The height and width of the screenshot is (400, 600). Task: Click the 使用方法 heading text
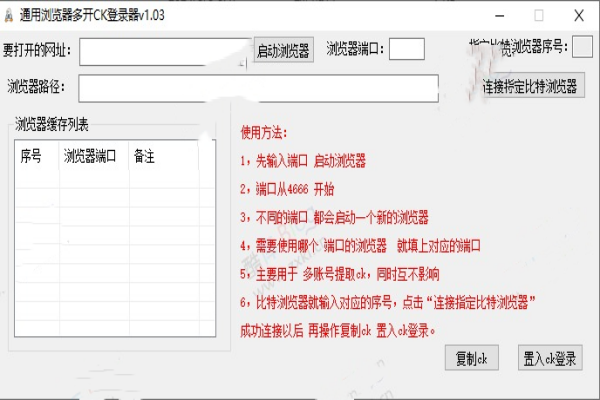(263, 133)
